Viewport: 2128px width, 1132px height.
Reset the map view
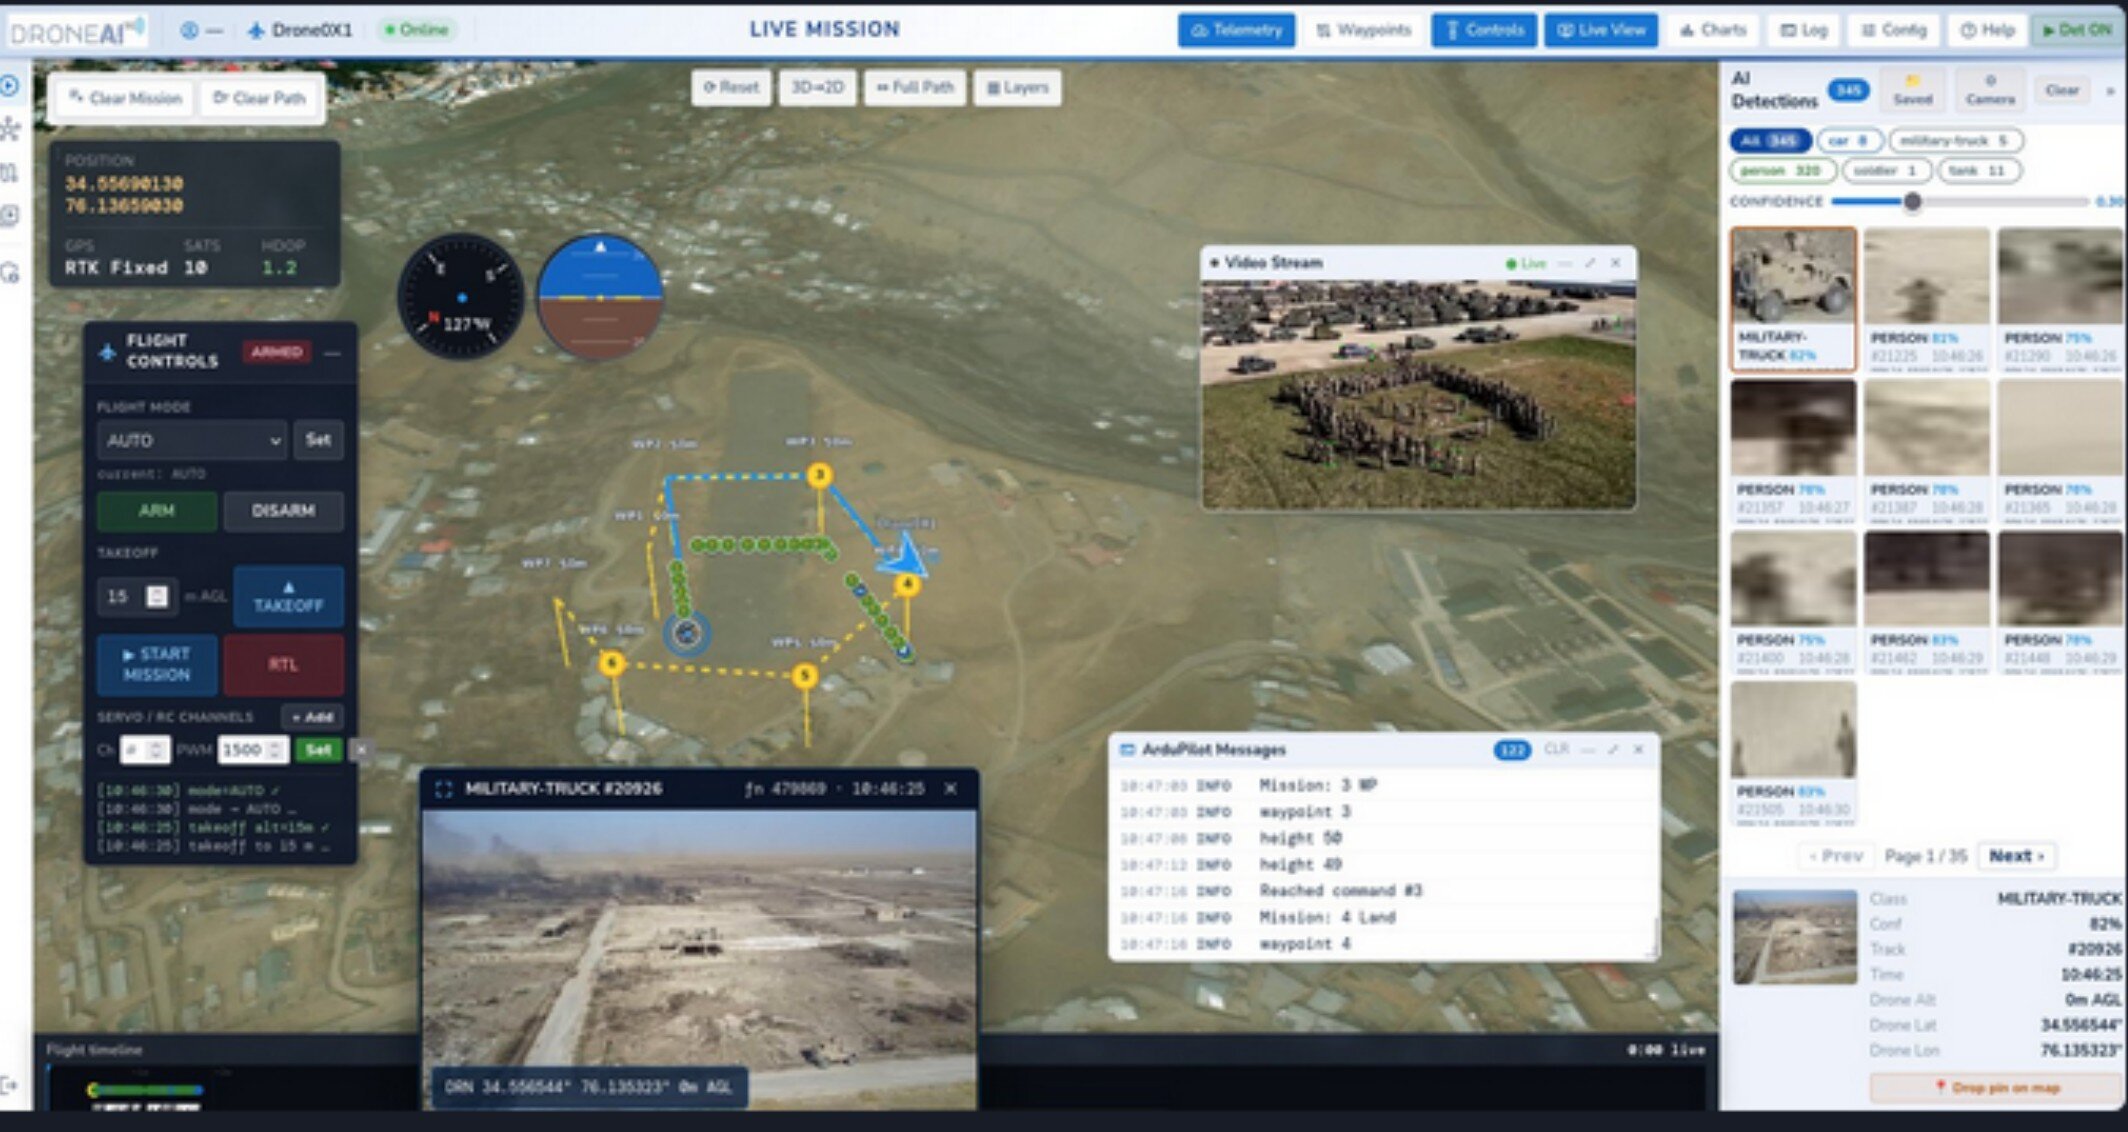(731, 88)
